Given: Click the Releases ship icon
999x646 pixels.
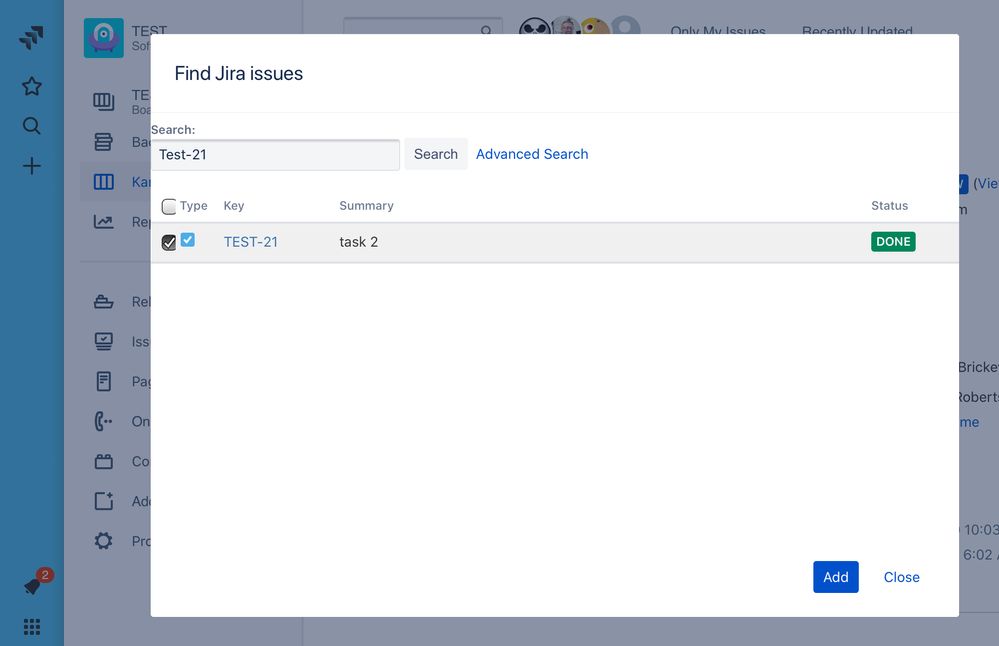Looking at the screenshot, I should 103,301.
